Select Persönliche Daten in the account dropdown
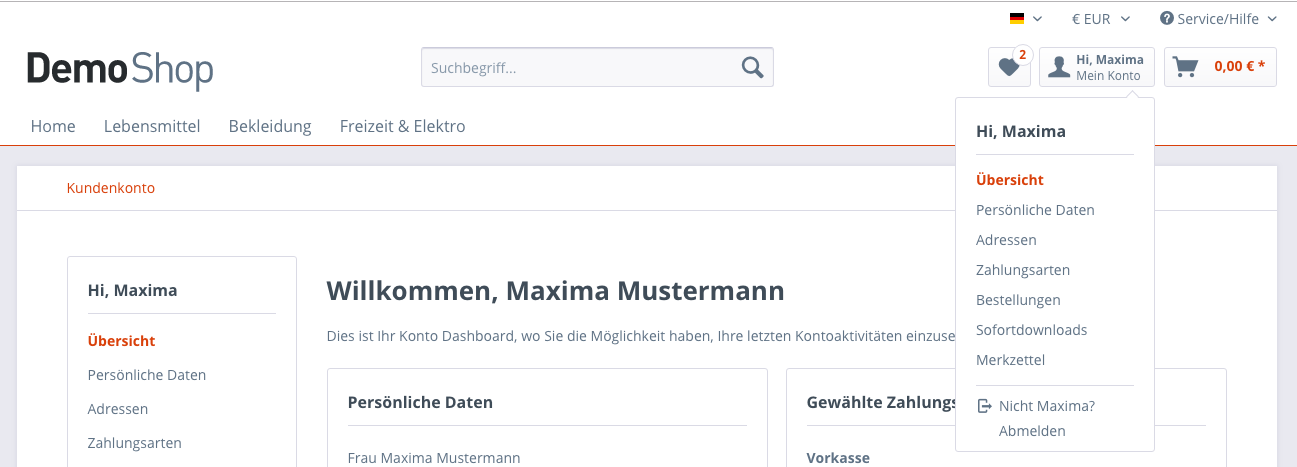Image resolution: width=1297 pixels, height=467 pixels. 1035,210
